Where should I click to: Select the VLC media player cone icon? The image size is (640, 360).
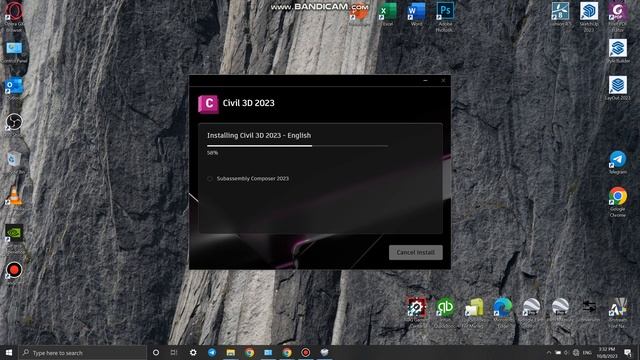click(14, 197)
